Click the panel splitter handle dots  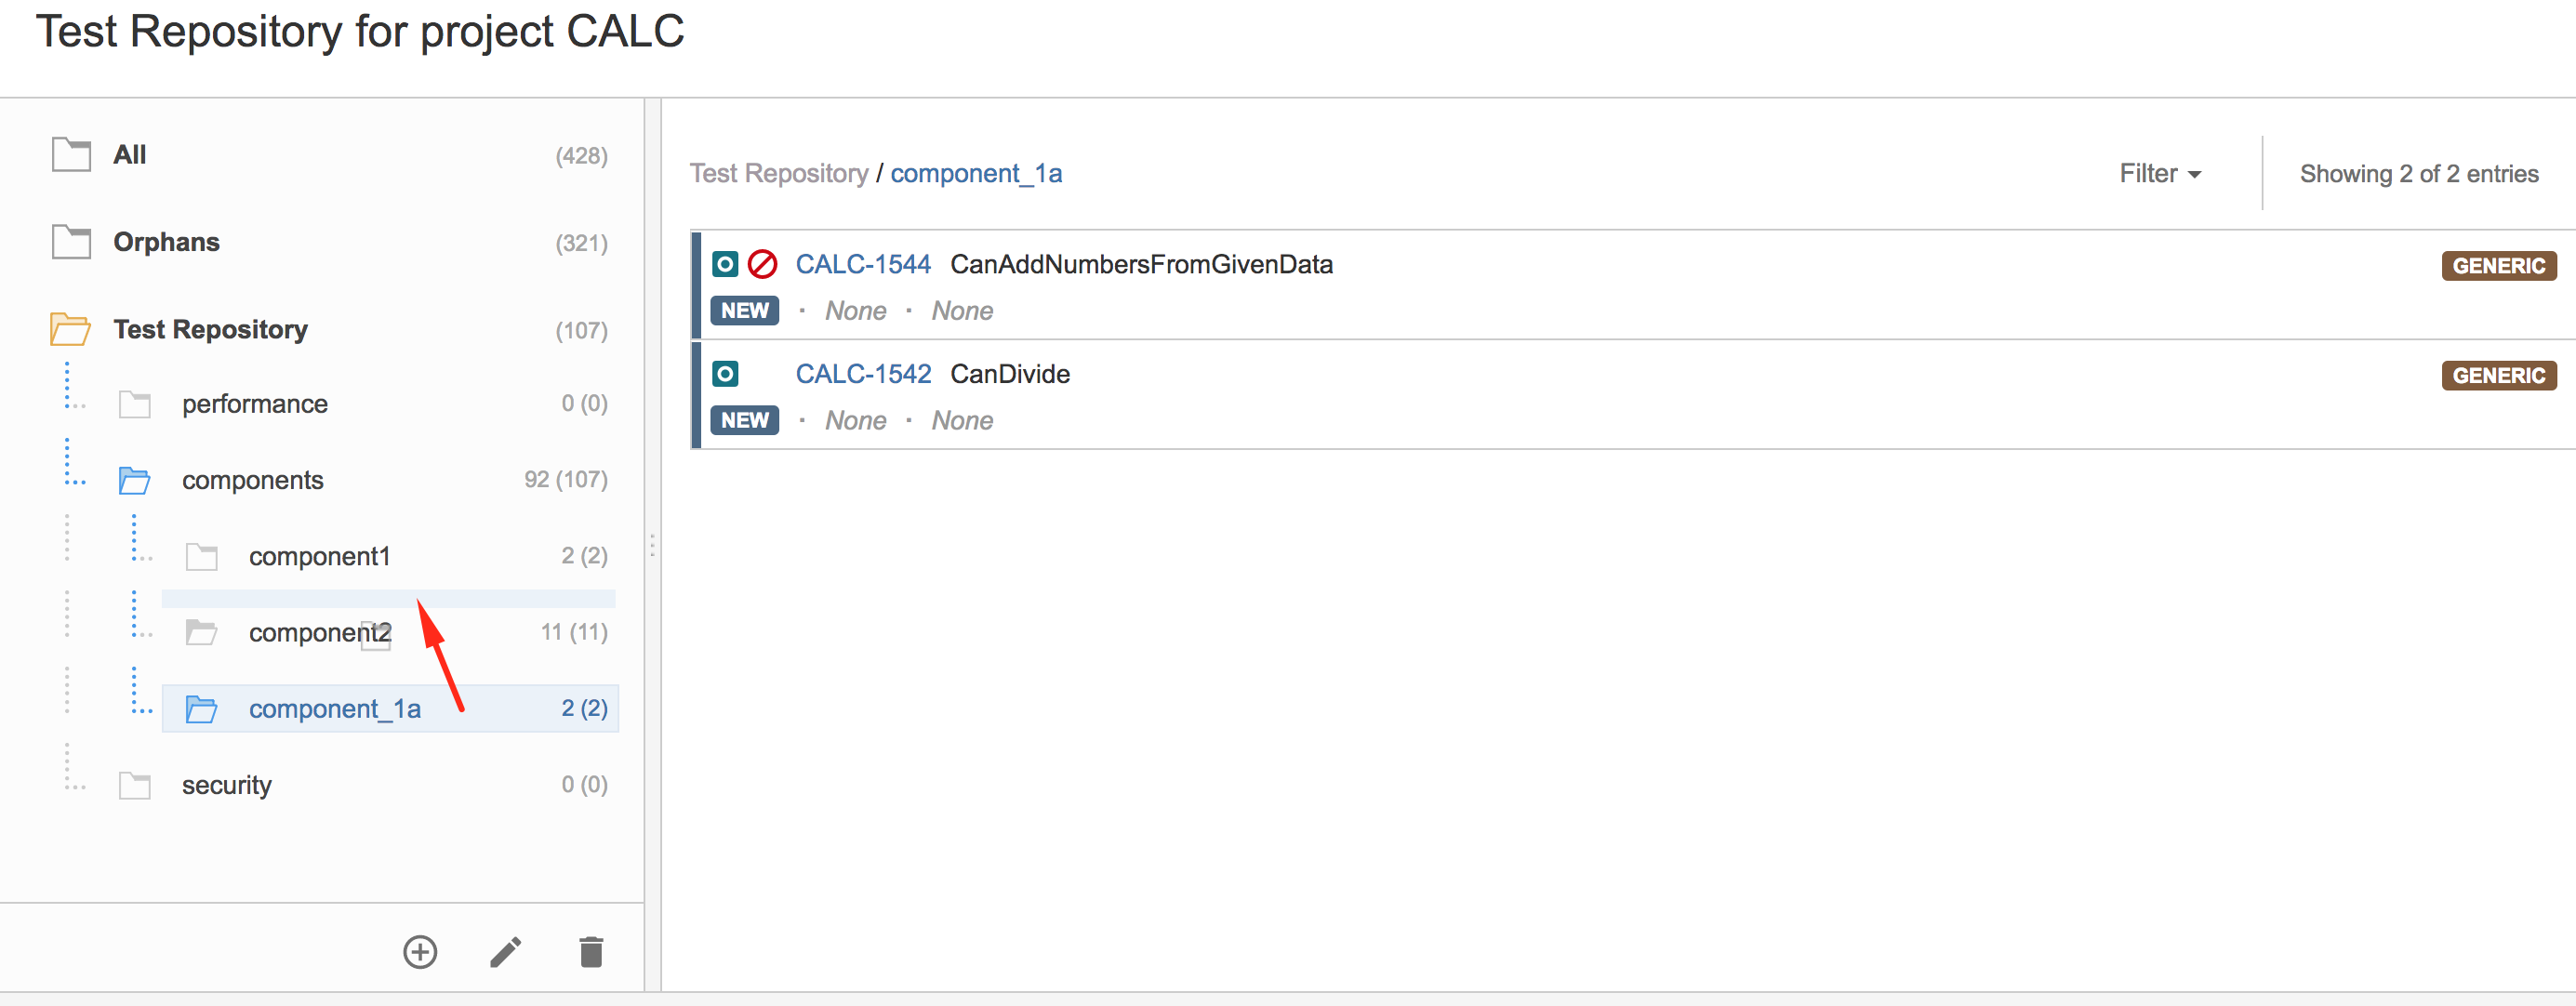click(x=652, y=546)
